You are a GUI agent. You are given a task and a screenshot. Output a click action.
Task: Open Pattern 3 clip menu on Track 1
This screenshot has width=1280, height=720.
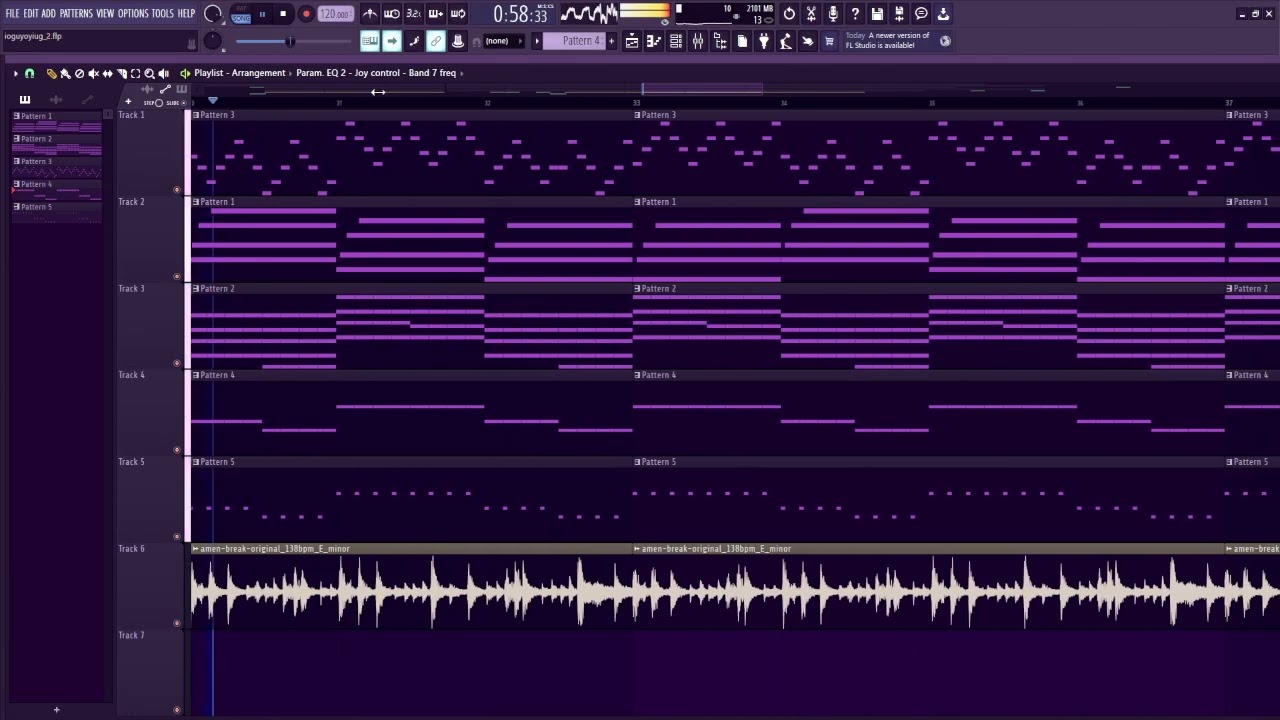196,115
